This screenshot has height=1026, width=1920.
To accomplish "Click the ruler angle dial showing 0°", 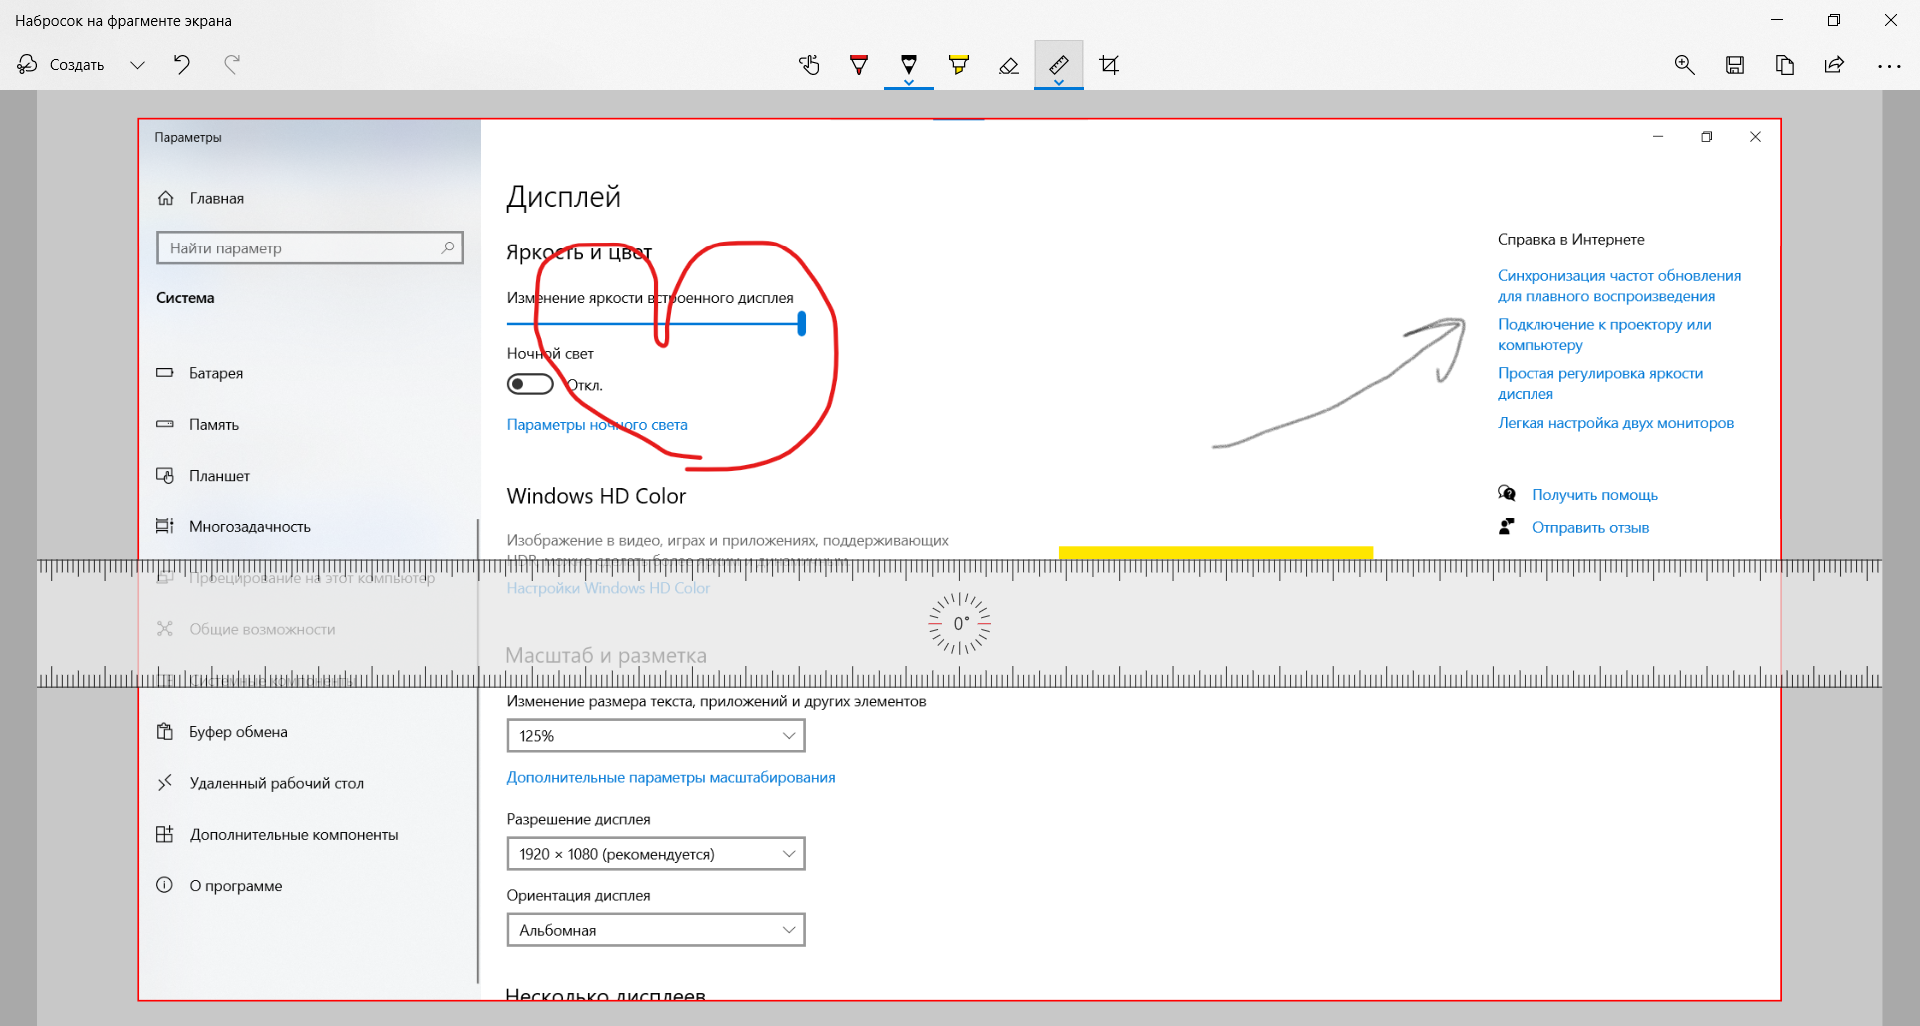I will pos(959,623).
